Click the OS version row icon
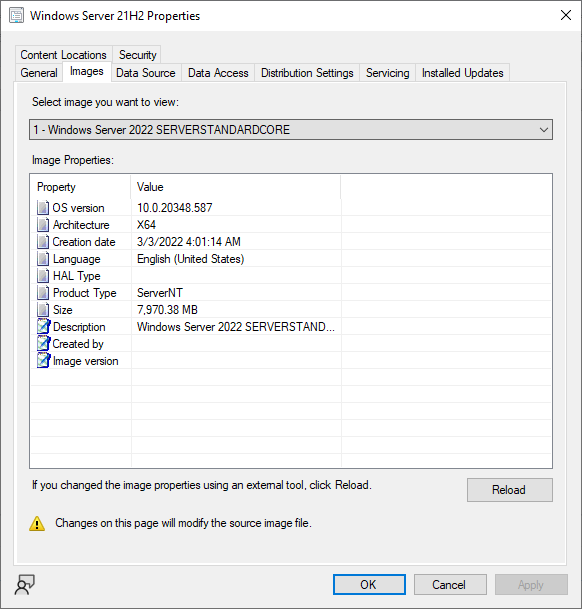Screen dimensions: 582x609 click(x=43, y=207)
